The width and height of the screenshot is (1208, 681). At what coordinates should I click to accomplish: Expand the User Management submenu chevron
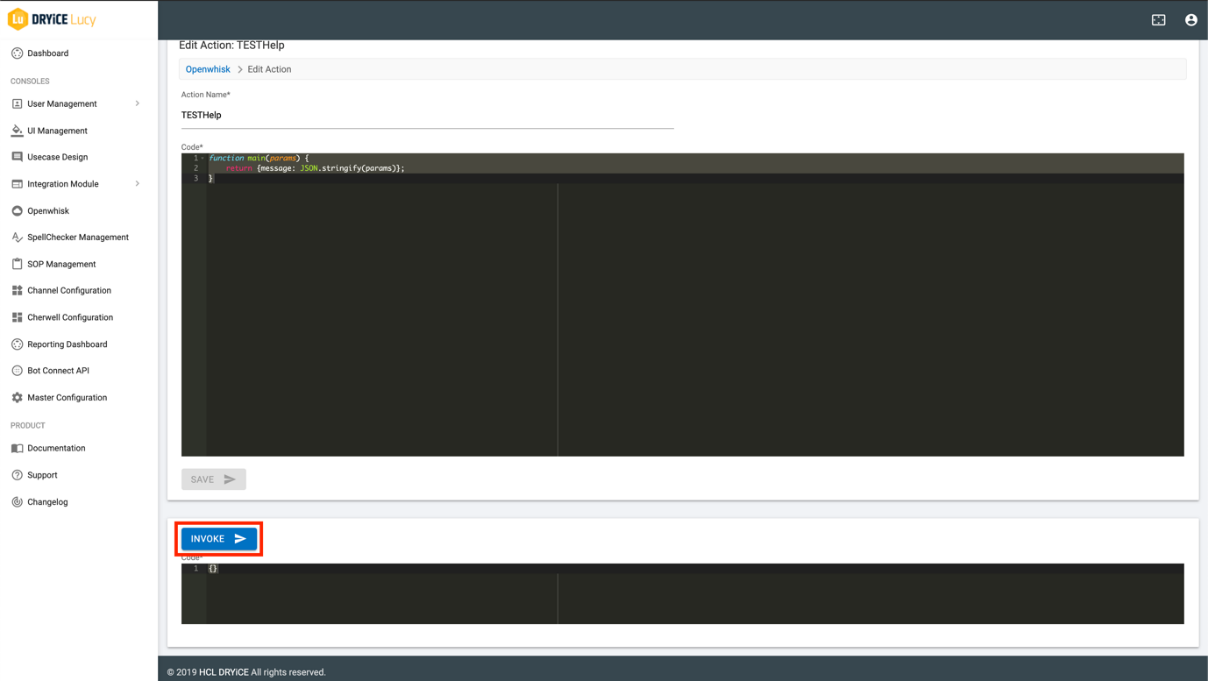point(137,104)
